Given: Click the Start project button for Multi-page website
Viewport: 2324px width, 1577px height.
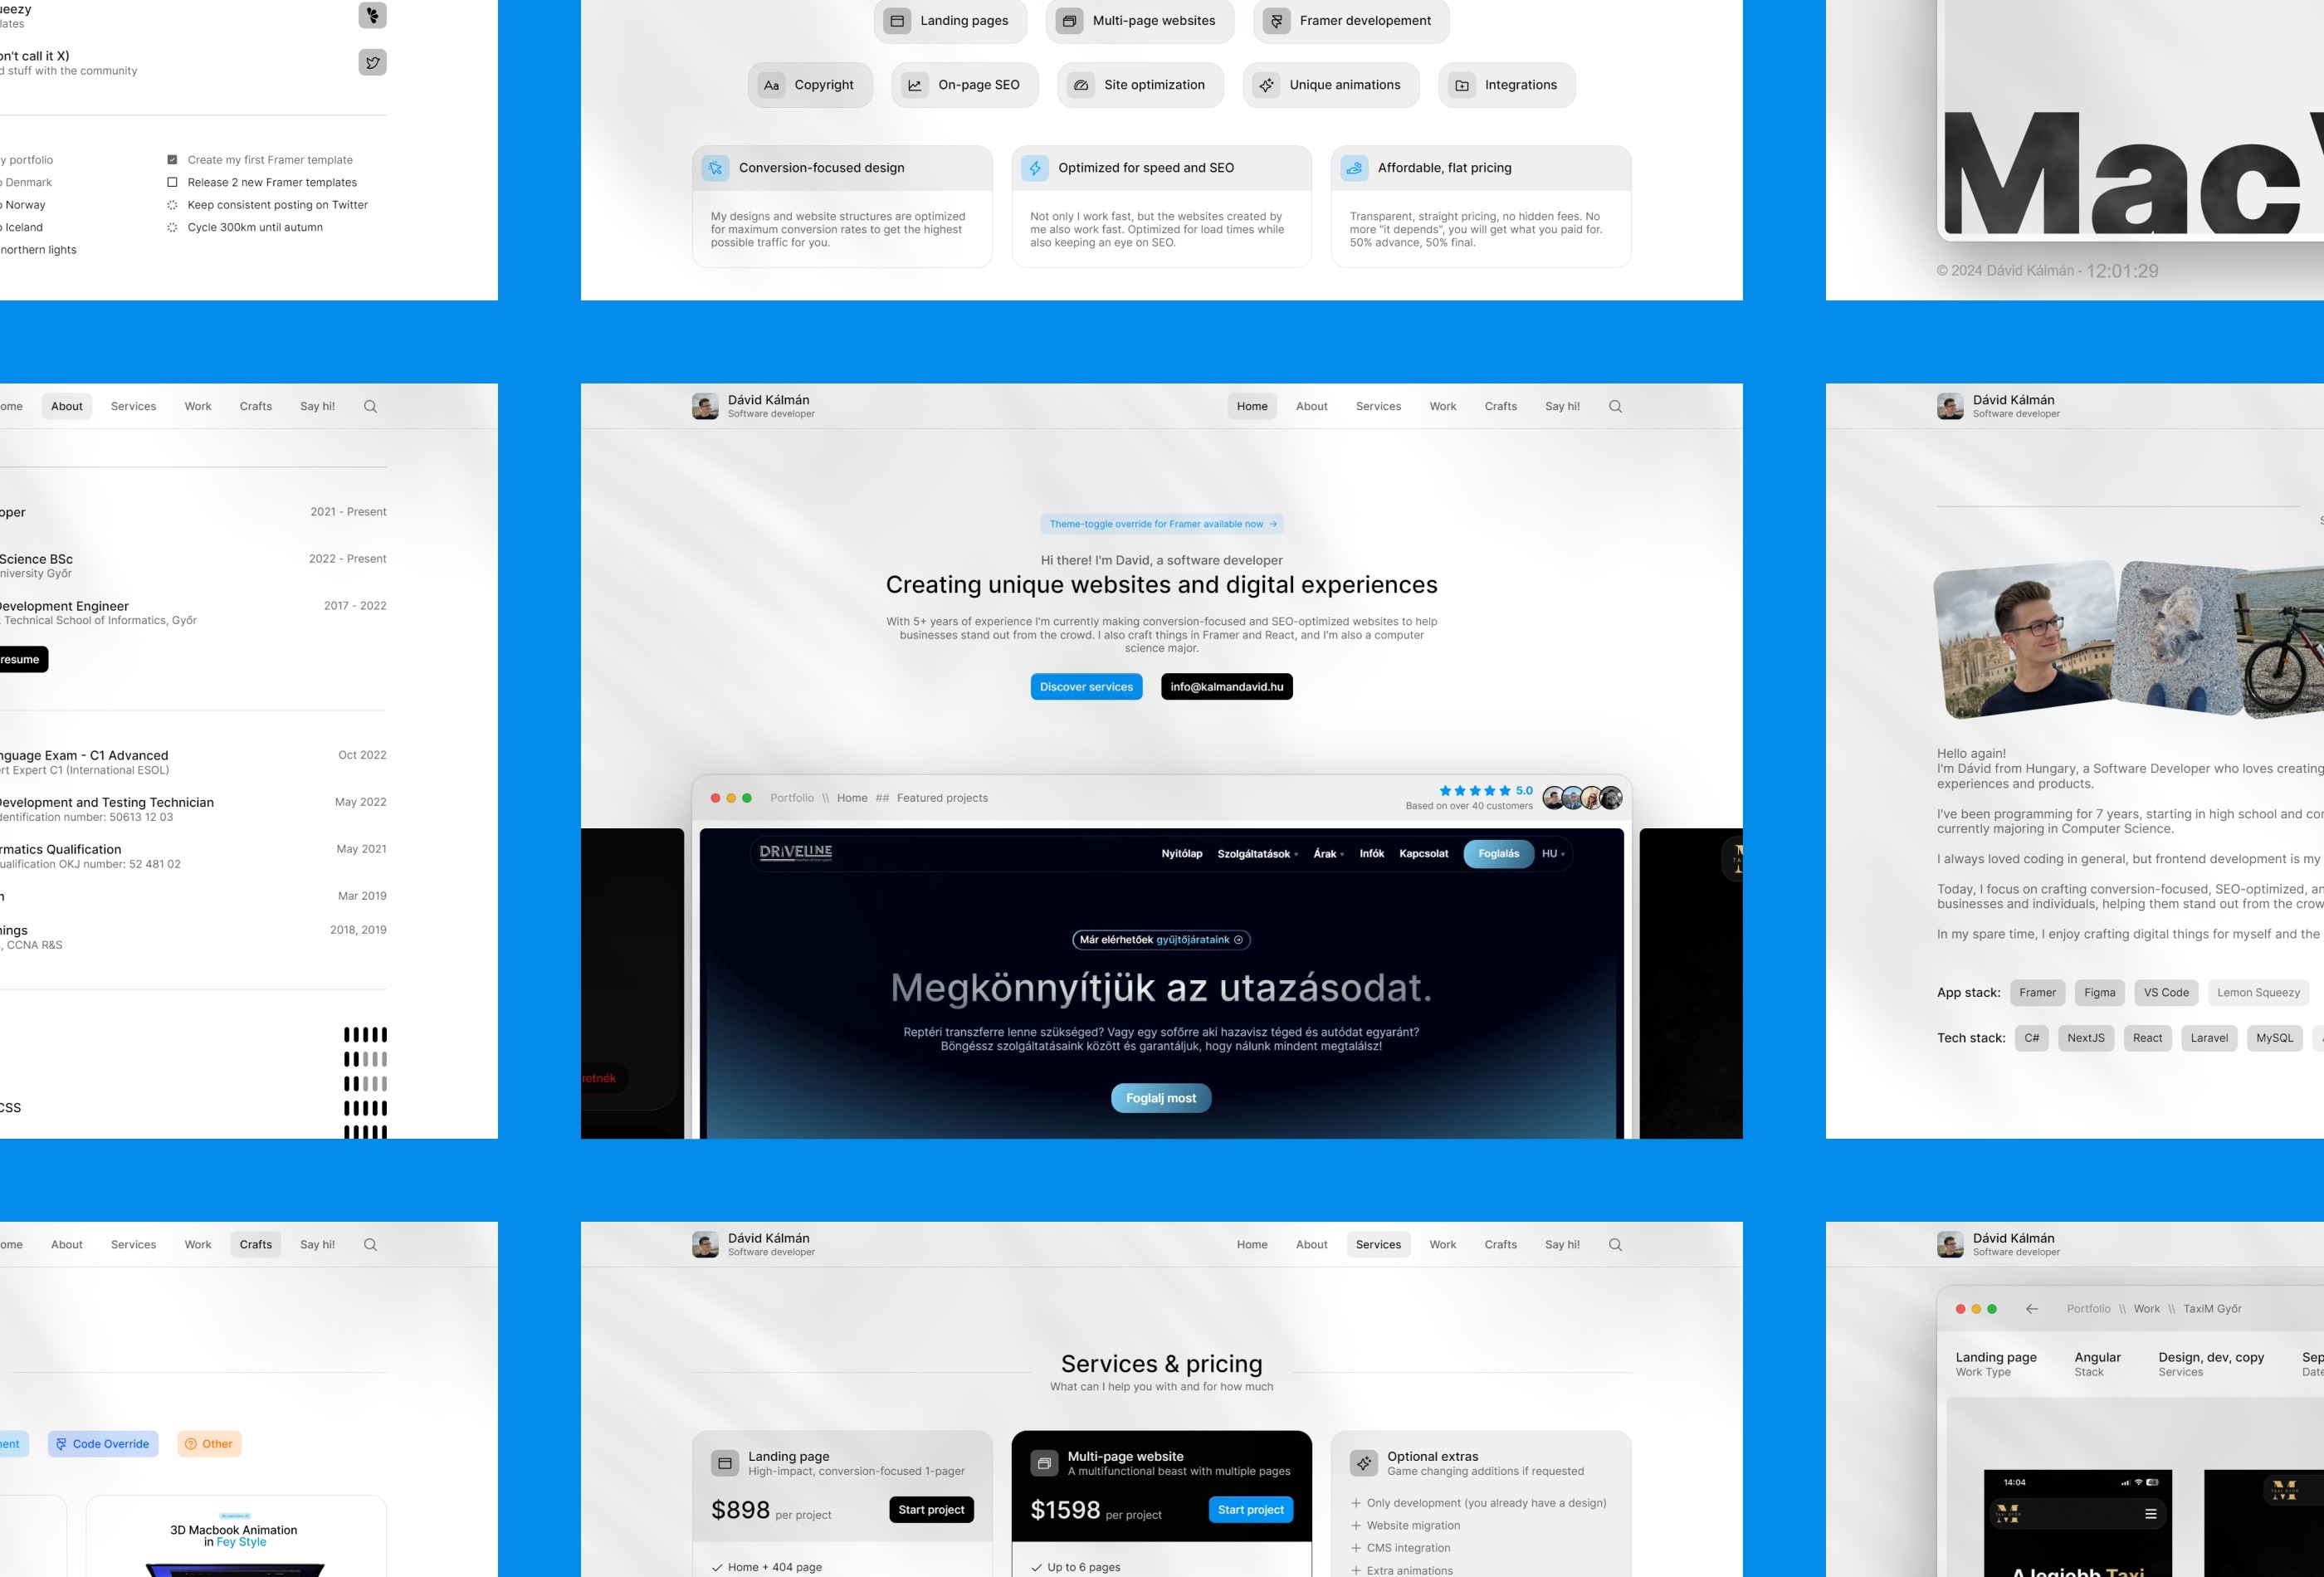Looking at the screenshot, I should (x=1247, y=1510).
